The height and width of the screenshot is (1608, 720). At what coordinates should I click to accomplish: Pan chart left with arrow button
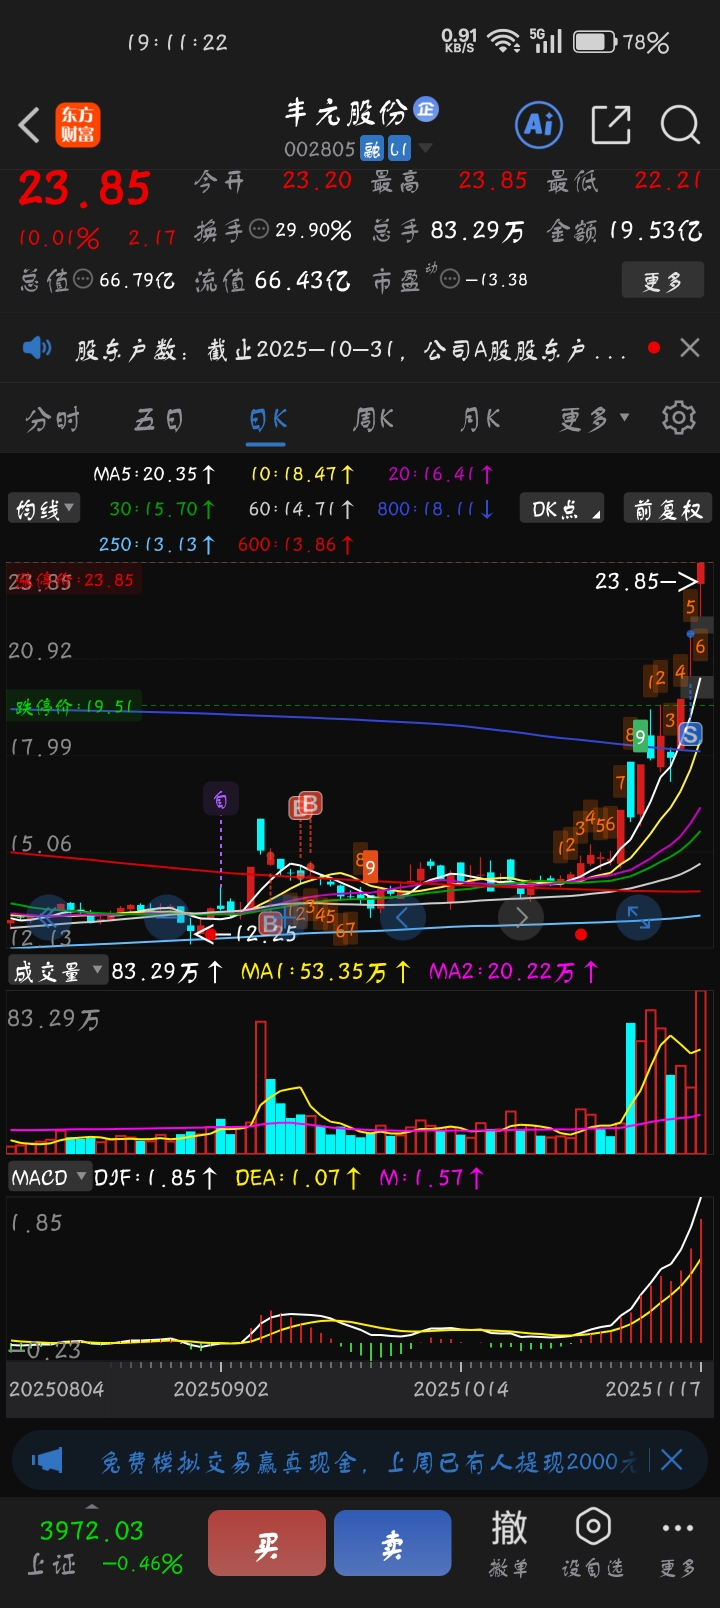403,916
